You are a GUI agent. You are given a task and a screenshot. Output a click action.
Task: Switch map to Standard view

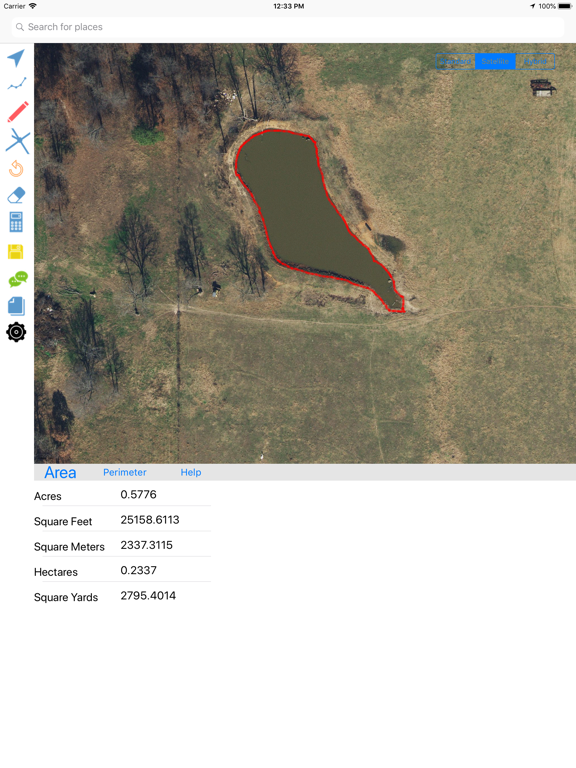pos(456,61)
